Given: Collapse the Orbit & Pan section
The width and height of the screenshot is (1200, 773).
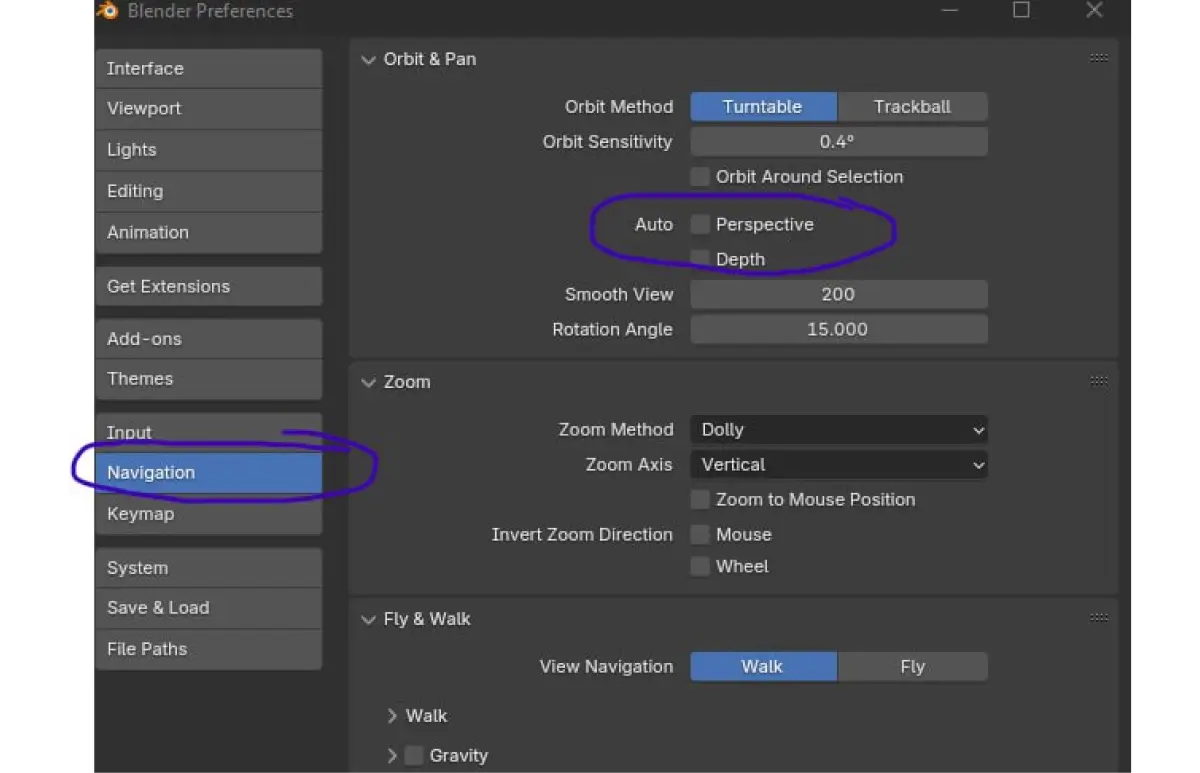Looking at the screenshot, I should coord(369,60).
